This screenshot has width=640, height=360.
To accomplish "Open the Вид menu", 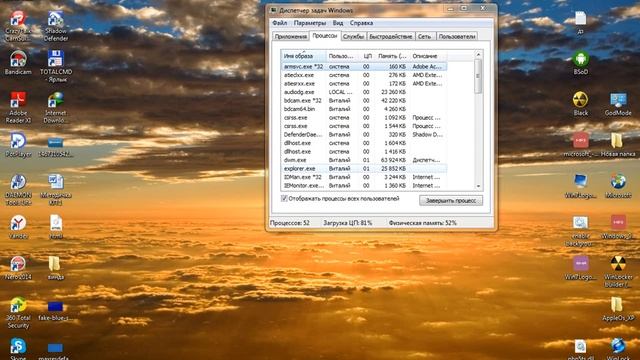I will pos(338,23).
